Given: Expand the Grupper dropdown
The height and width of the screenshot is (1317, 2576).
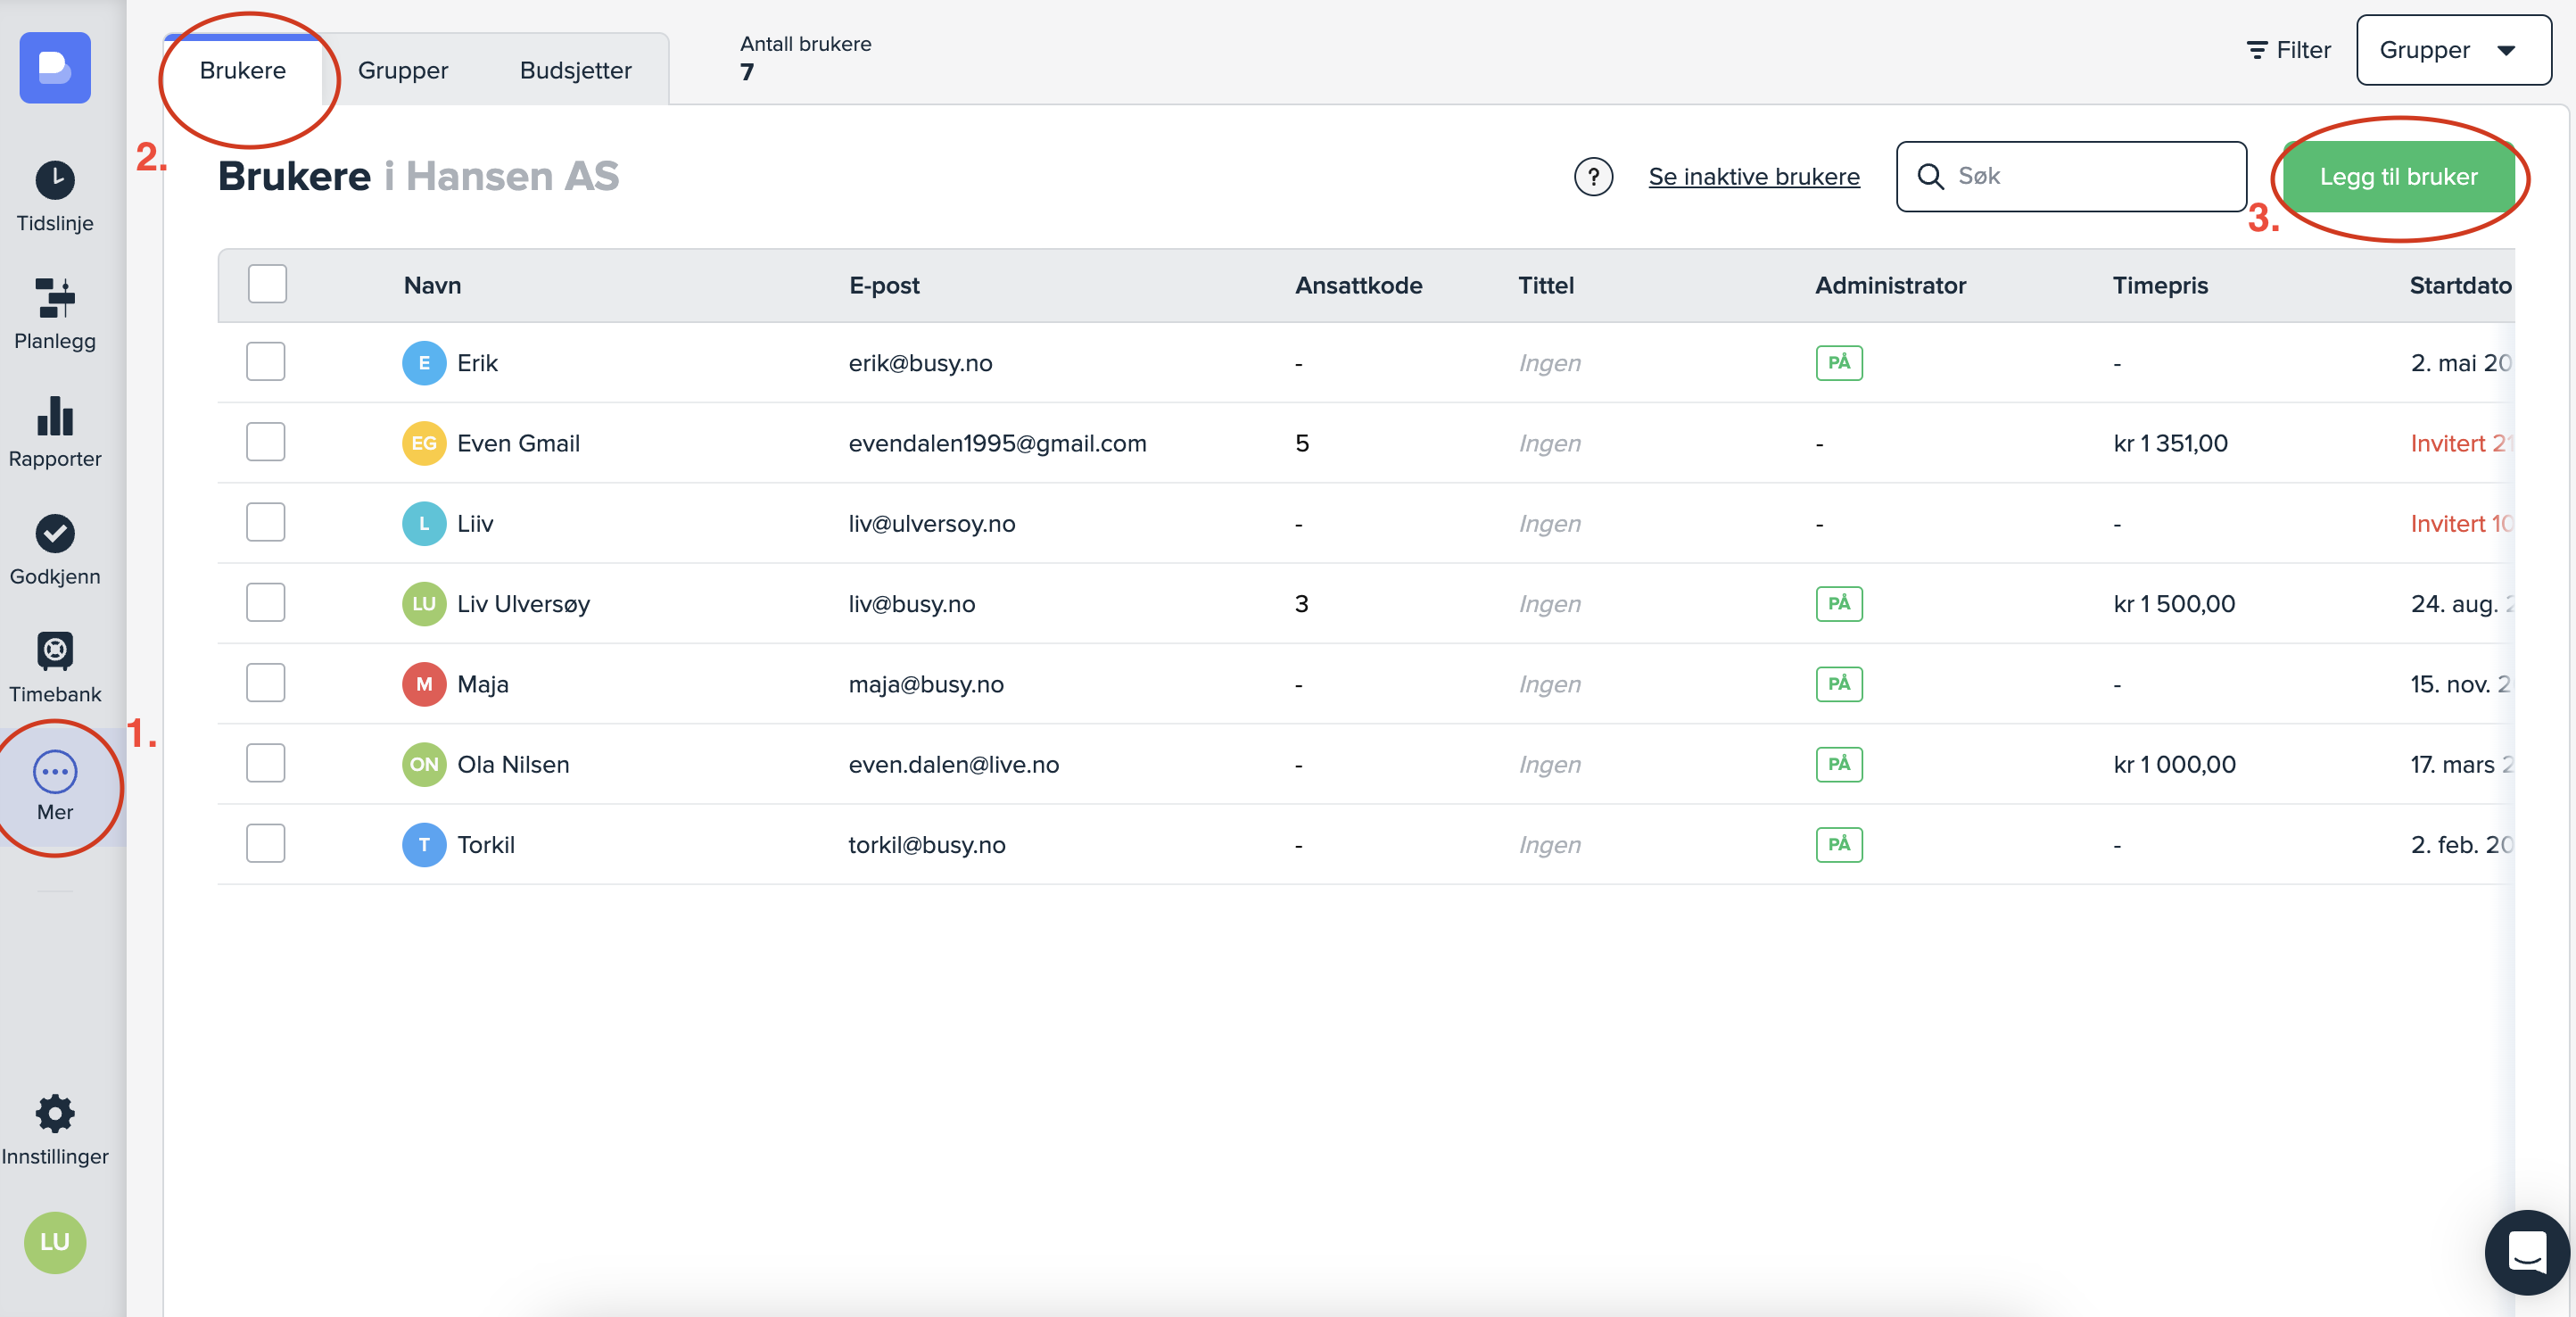Looking at the screenshot, I should click(2452, 50).
